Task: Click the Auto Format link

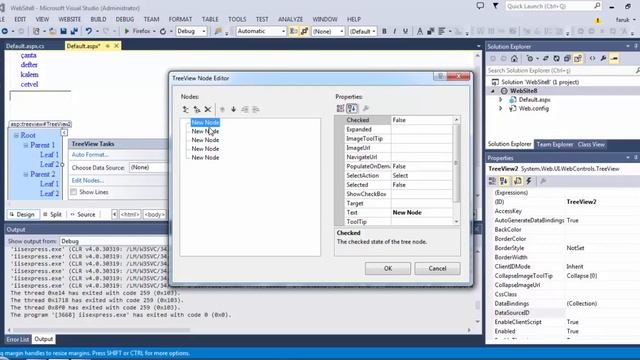Action: 90,155
